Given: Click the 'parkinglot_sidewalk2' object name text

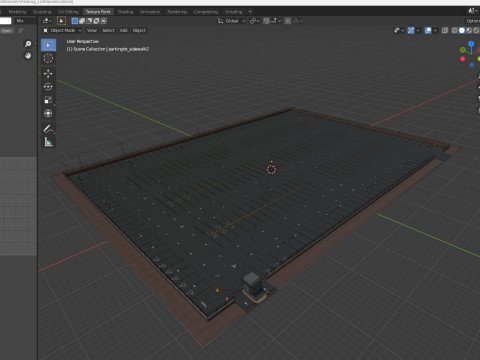Looking at the screenshot, I should pyautogui.click(x=129, y=49).
